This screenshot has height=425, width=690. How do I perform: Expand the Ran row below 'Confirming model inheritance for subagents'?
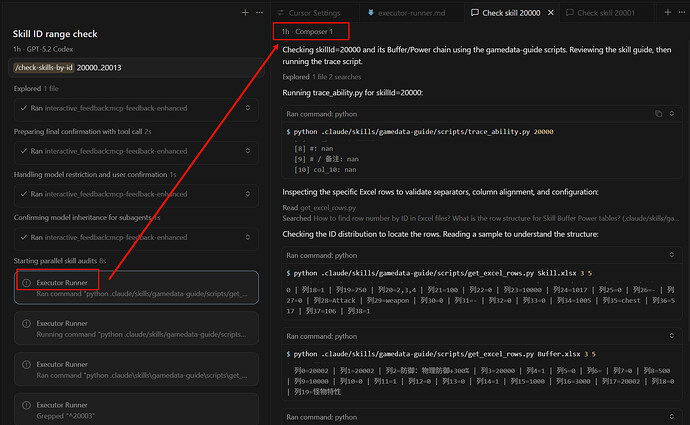pos(248,237)
